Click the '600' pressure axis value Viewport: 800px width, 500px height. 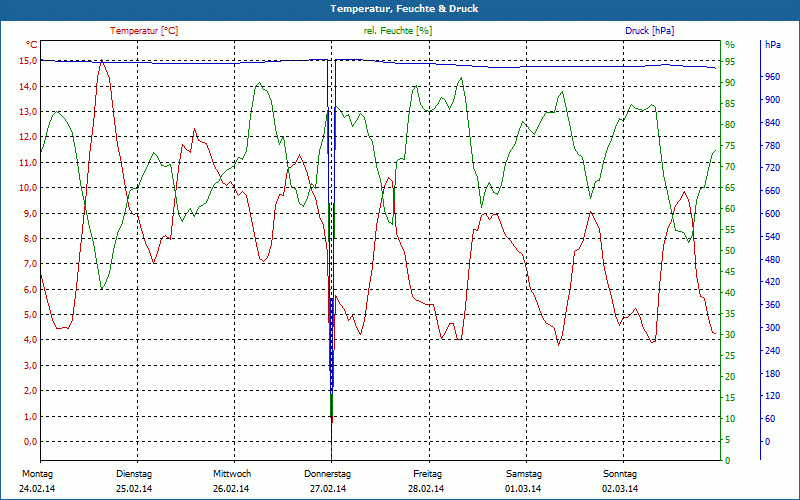click(773, 214)
